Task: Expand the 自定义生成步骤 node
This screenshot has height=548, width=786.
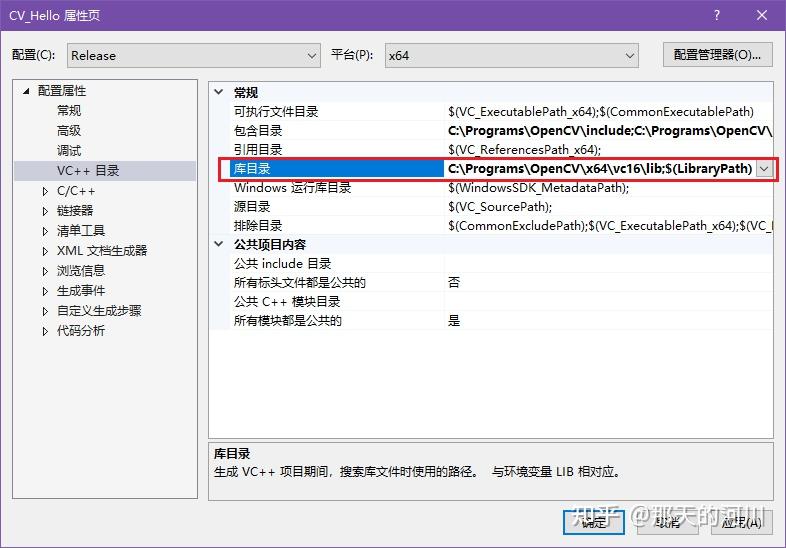Action: tap(45, 311)
